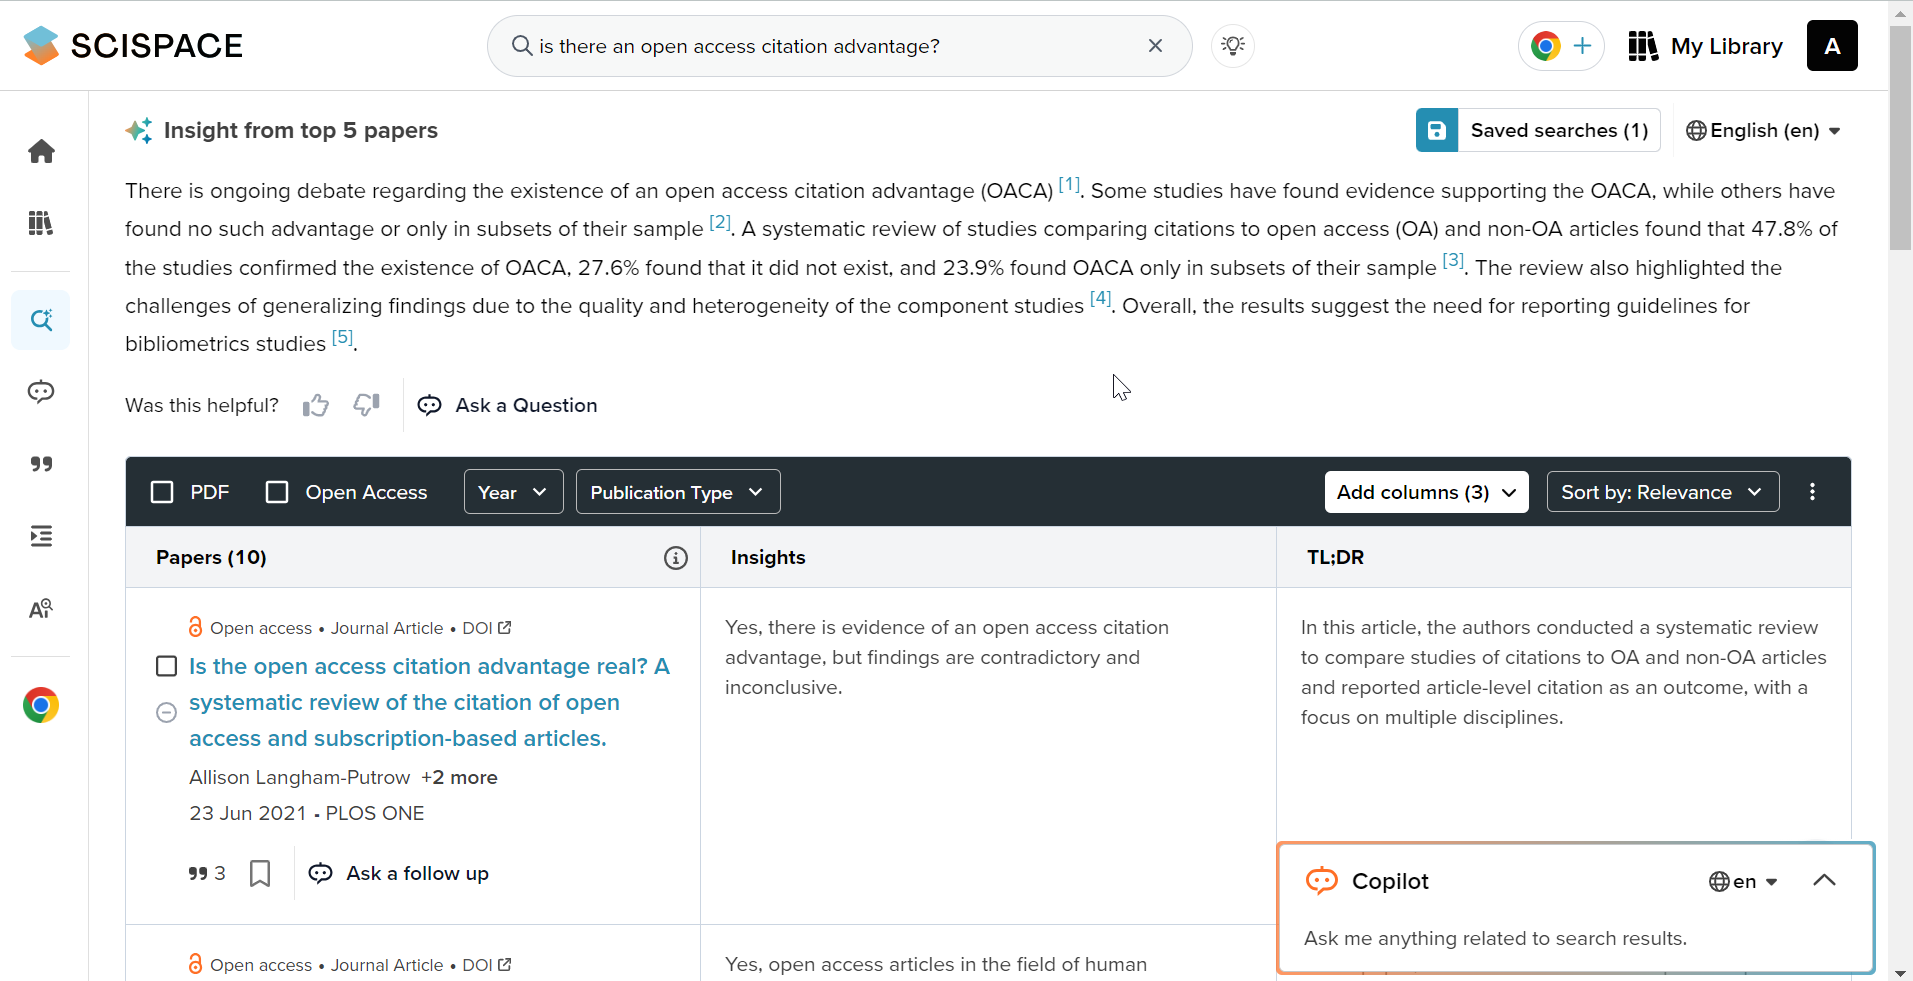Open the Sort by: Relevance dropdown
Viewport: 1913px width, 981px height.
(x=1662, y=492)
